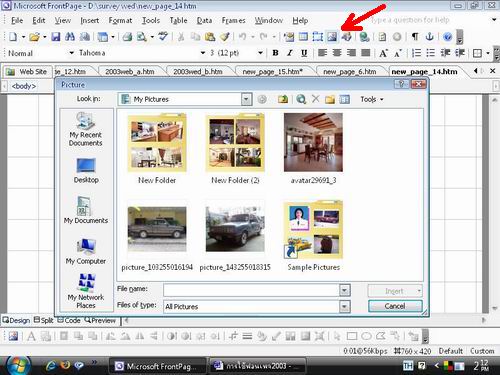Apply Bold formatting
This screenshot has width=500, height=375.
pyautogui.click(x=275, y=53)
